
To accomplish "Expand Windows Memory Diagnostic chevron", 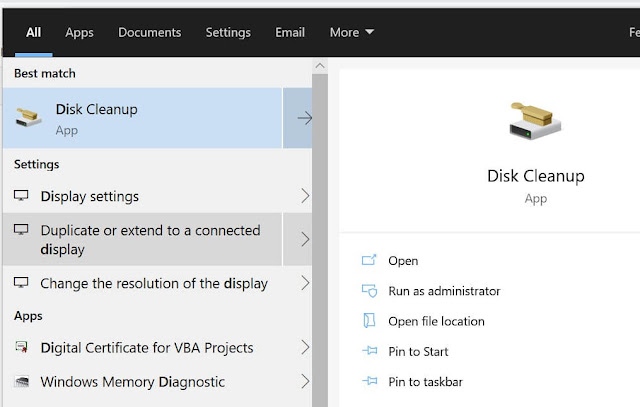I will click(305, 381).
